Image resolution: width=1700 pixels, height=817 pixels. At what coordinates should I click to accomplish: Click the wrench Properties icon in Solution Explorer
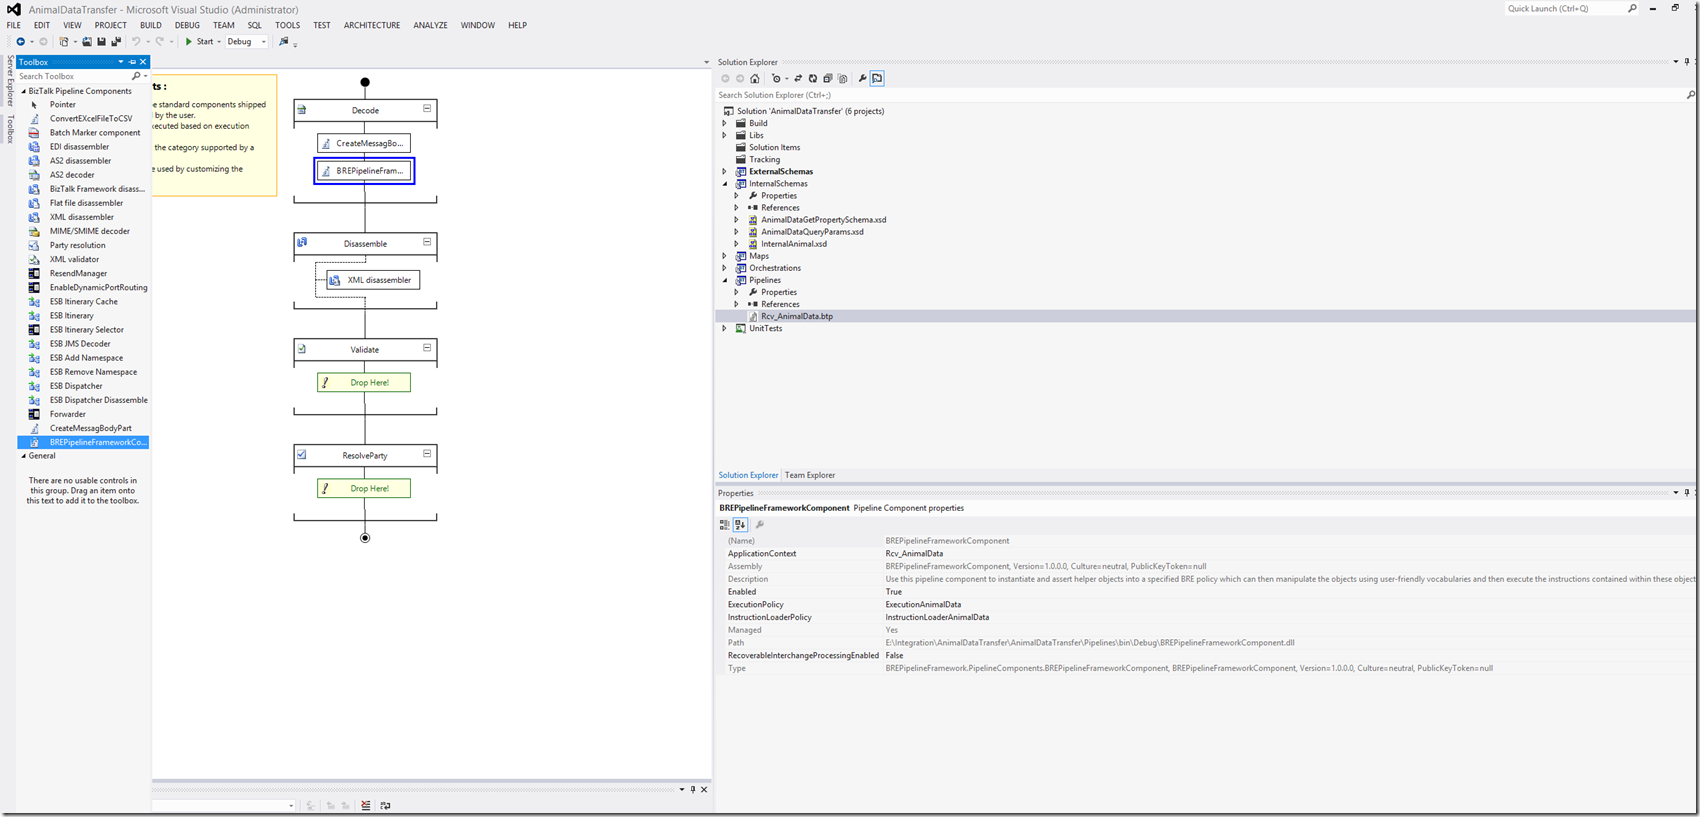click(862, 78)
